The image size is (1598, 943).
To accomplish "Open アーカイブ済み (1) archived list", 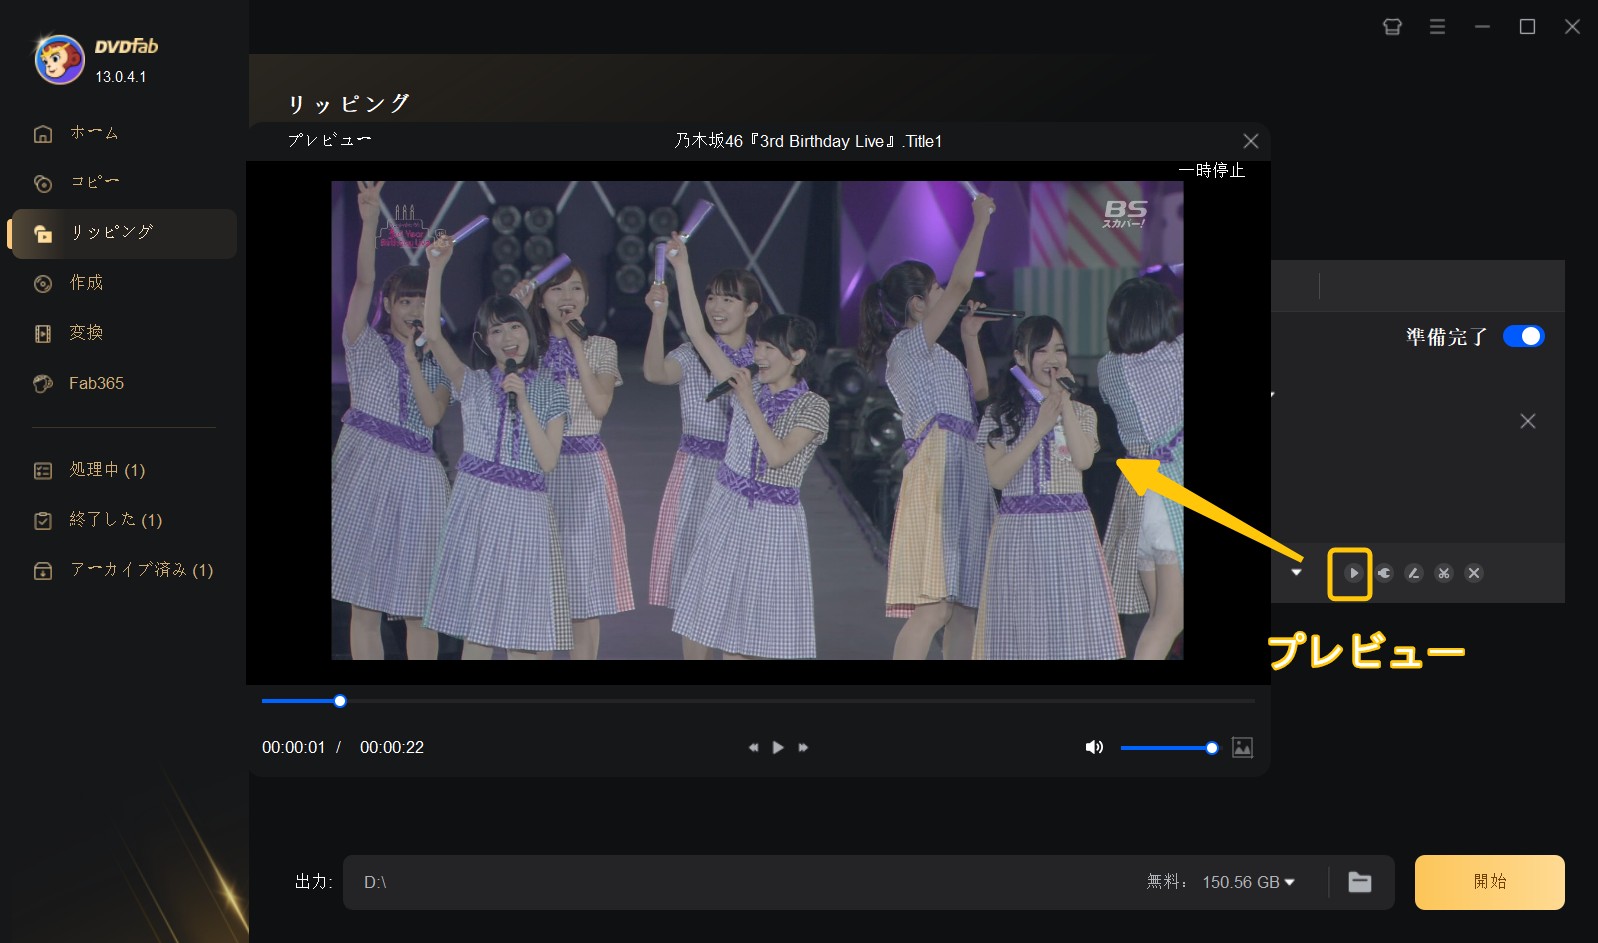I will 124,570.
